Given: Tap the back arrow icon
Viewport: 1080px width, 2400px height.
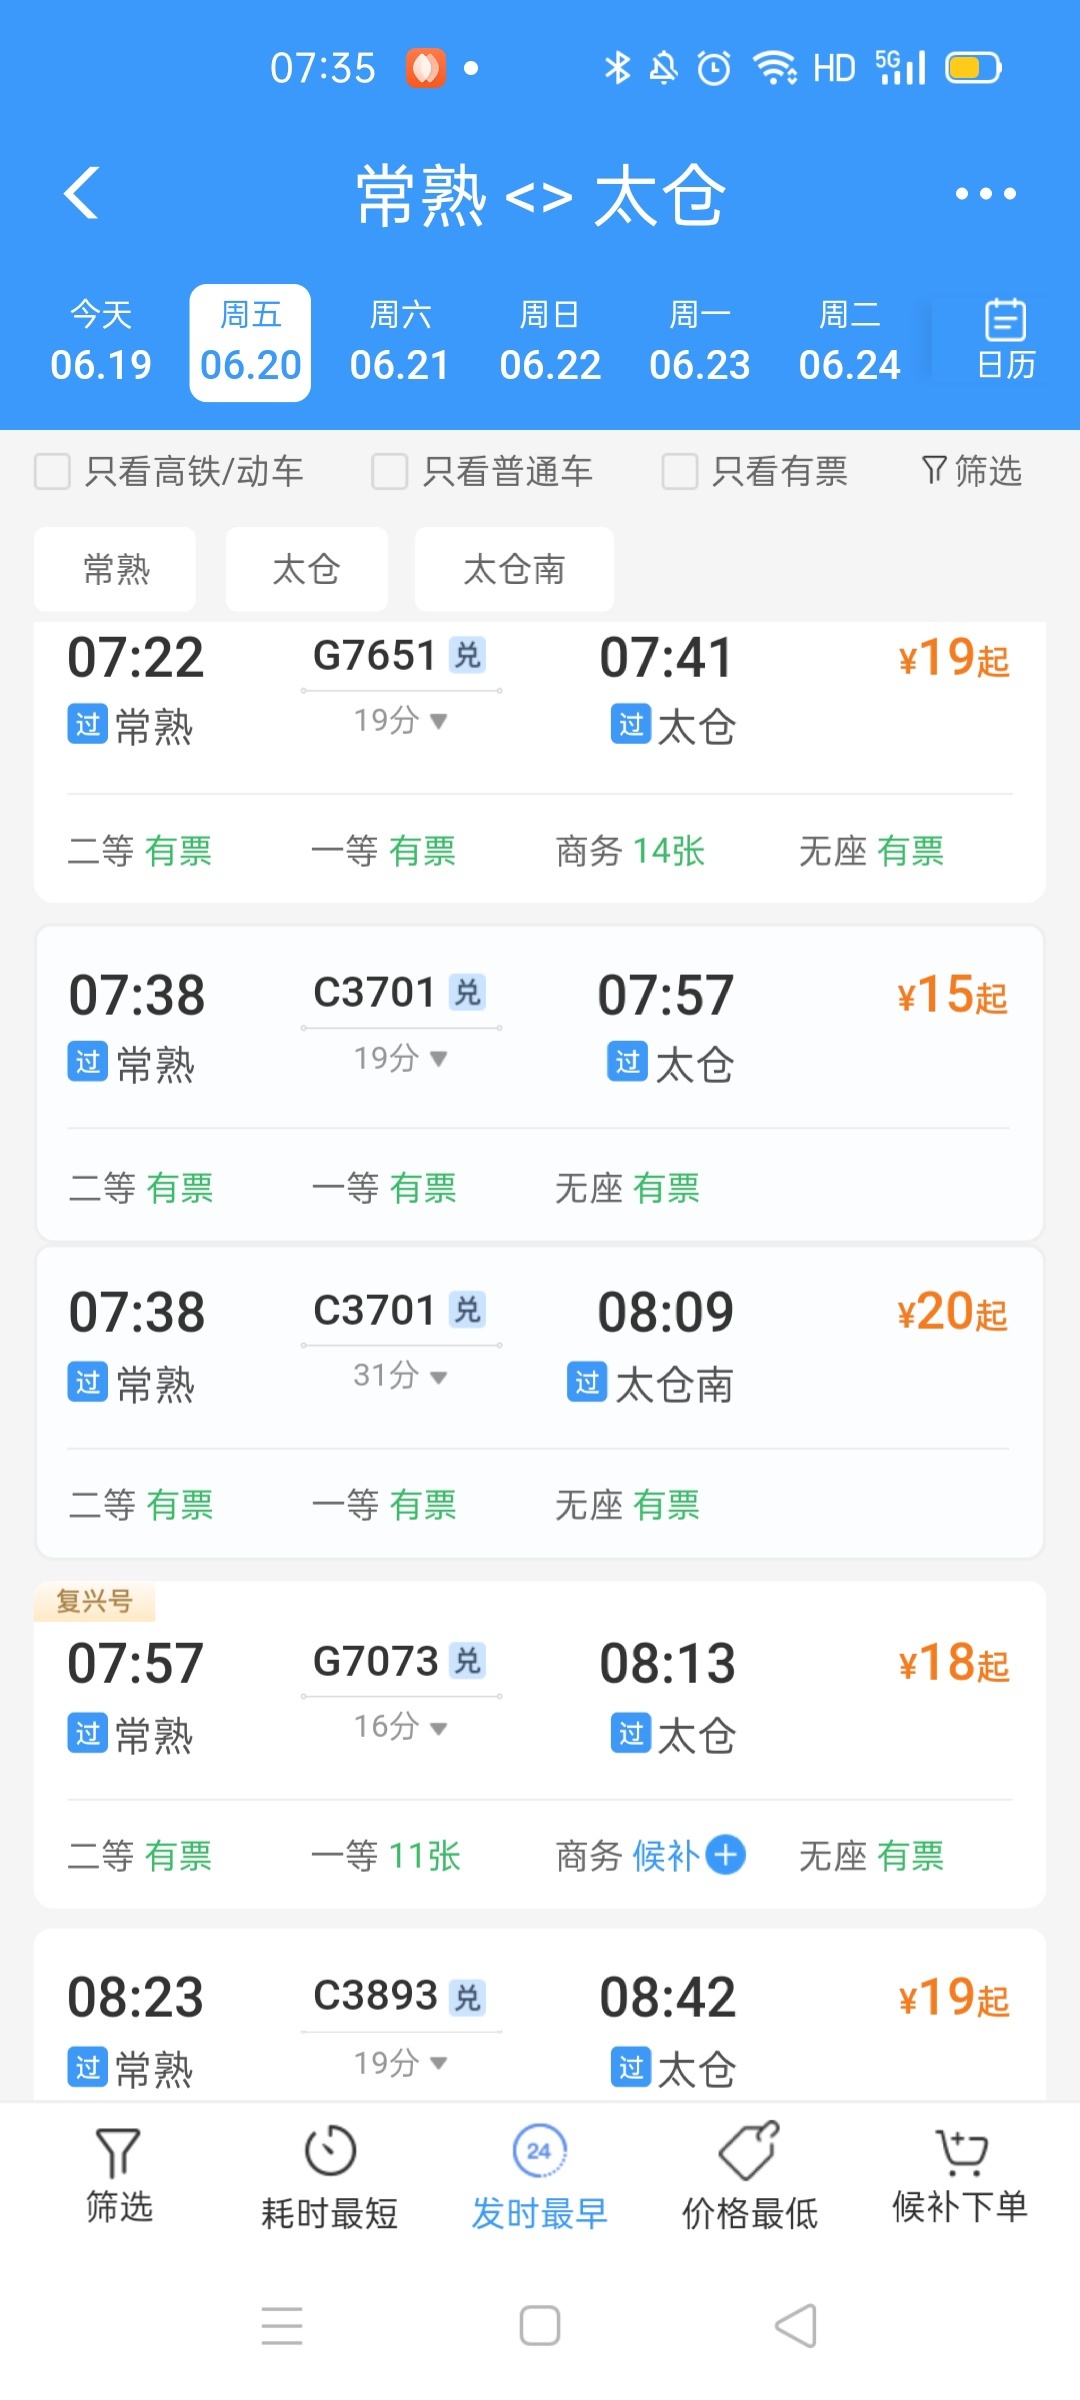Looking at the screenshot, I should click(82, 193).
